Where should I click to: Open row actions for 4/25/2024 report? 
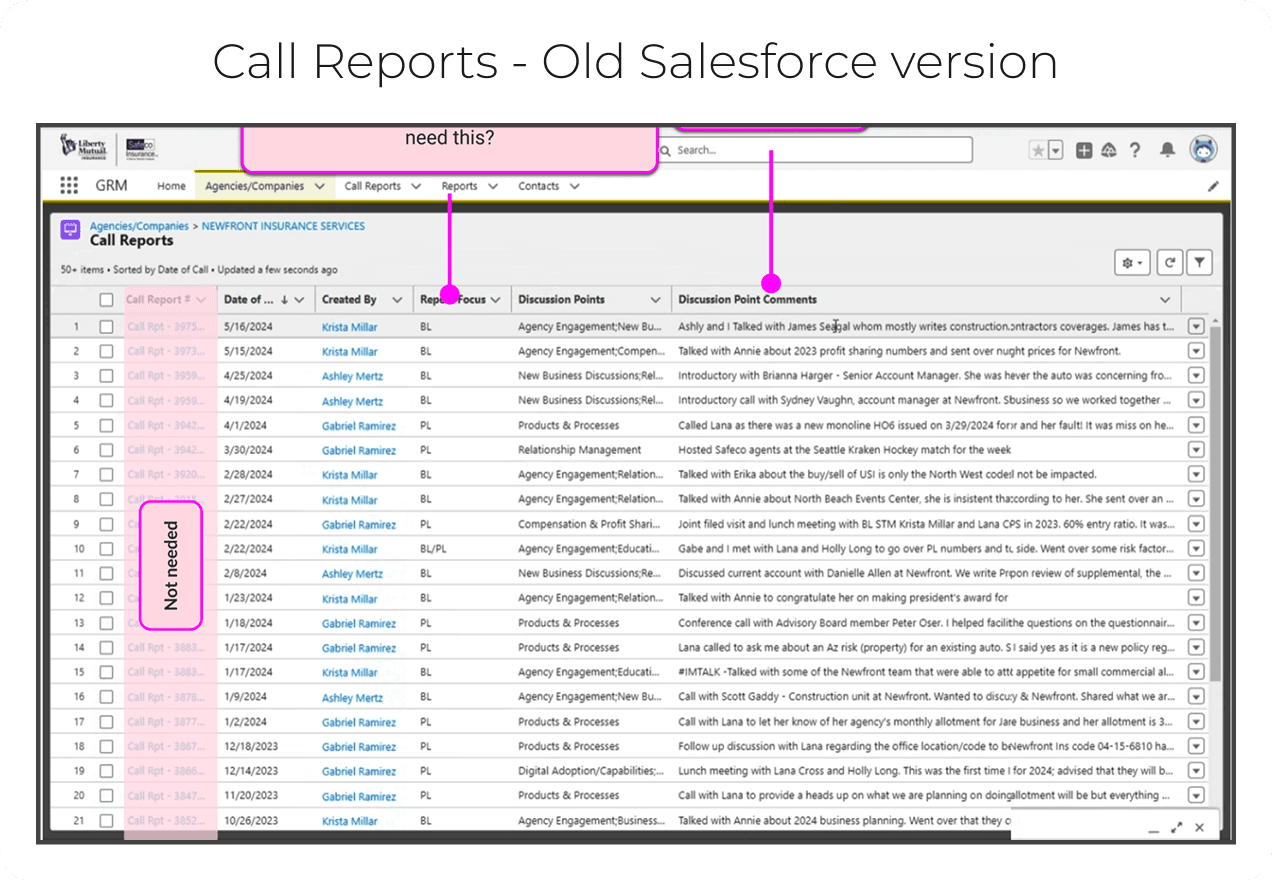(x=1196, y=376)
